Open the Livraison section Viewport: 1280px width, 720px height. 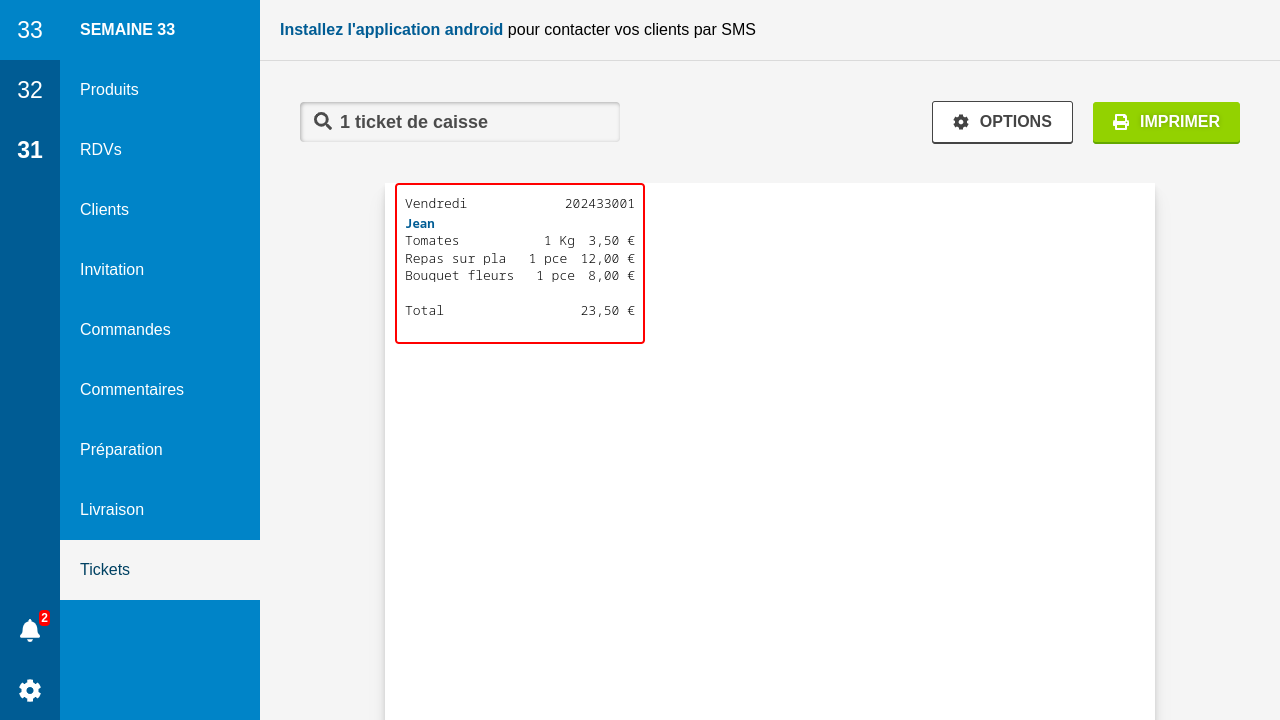[x=112, y=510]
